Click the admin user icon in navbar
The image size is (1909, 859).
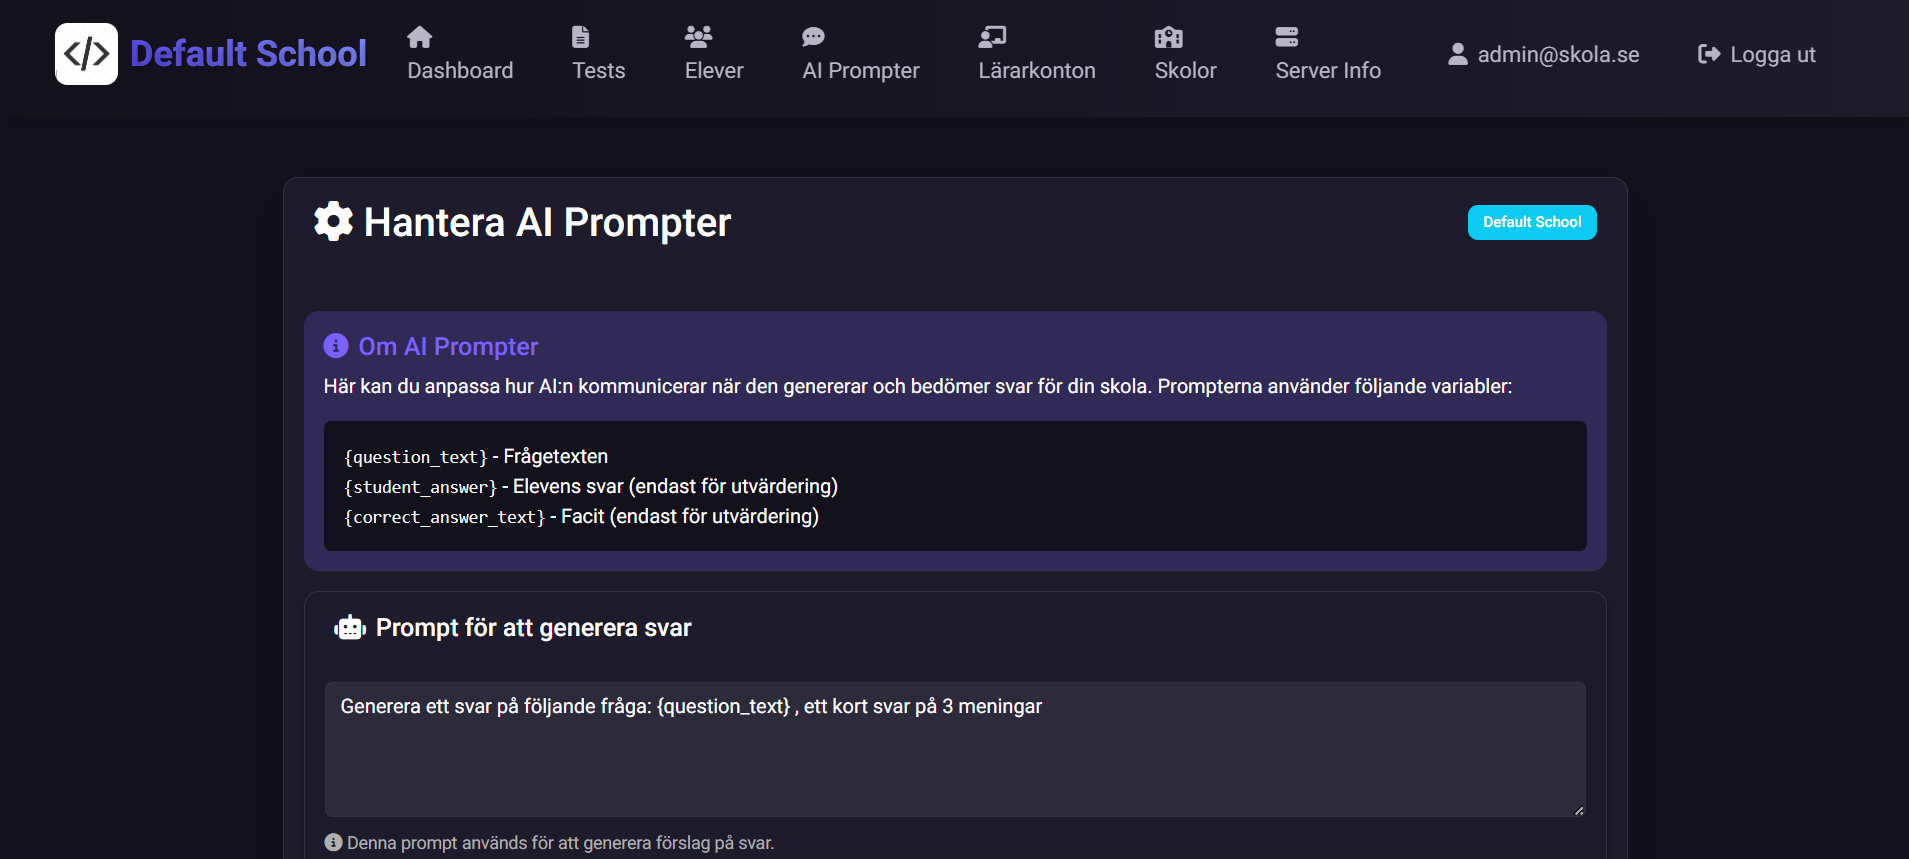1458,54
